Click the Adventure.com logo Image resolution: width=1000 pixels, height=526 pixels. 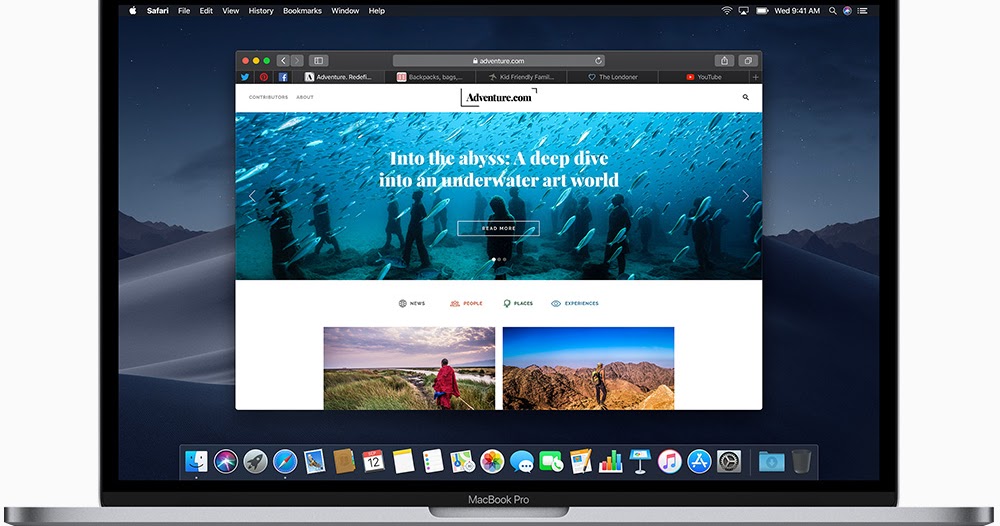[499, 97]
